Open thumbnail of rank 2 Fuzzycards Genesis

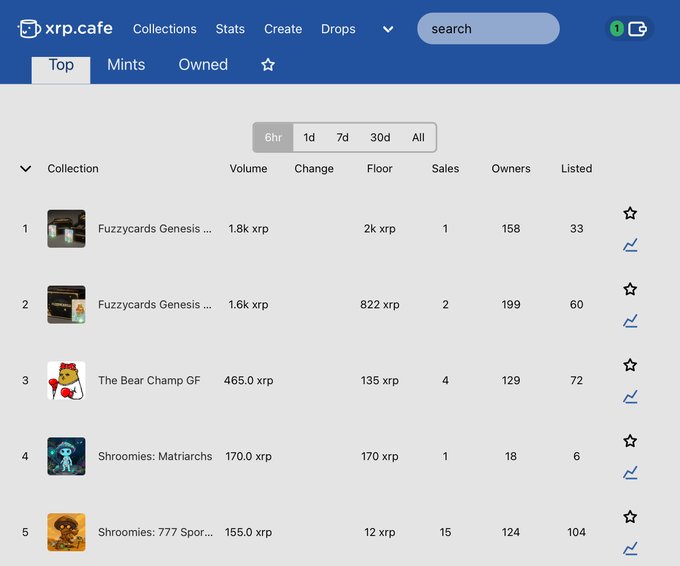coord(66,304)
